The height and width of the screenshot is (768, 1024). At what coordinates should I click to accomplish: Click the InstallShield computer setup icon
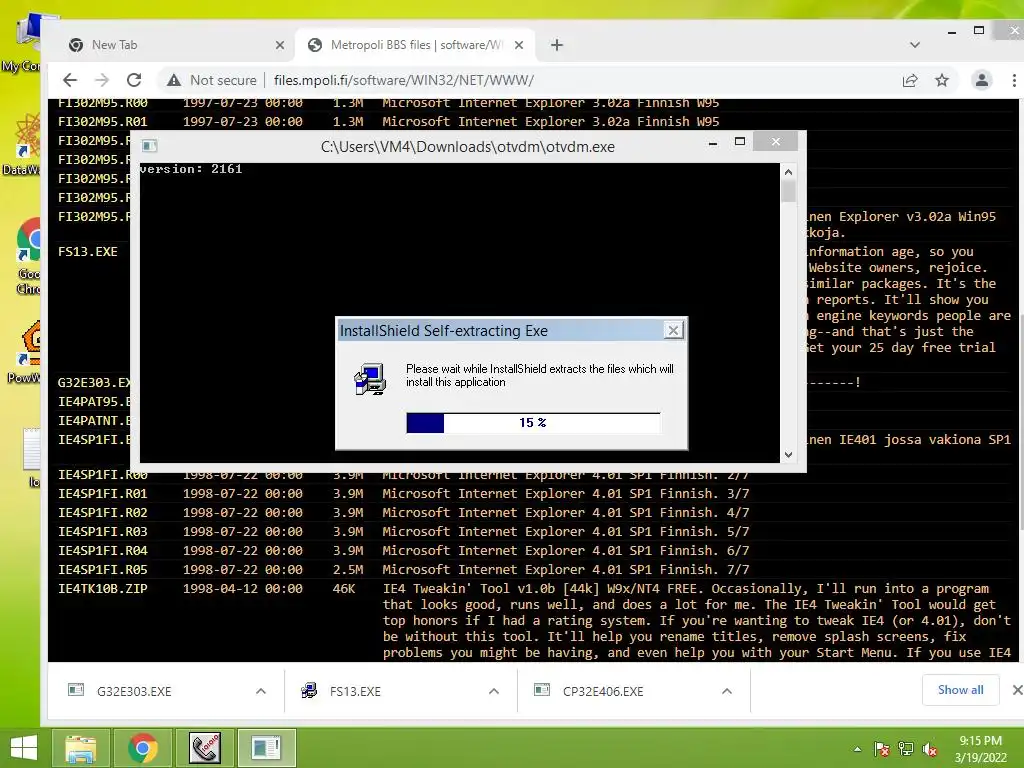tap(370, 379)
